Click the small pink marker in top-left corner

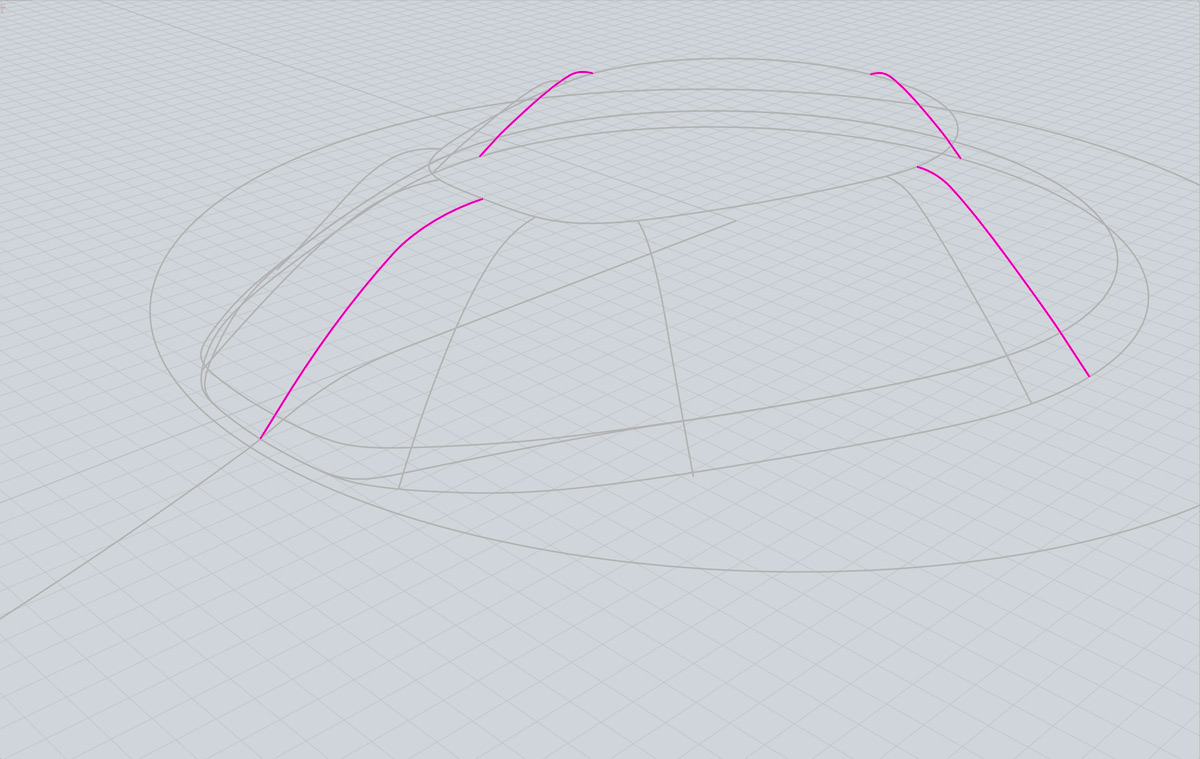(x=3, y=5)
